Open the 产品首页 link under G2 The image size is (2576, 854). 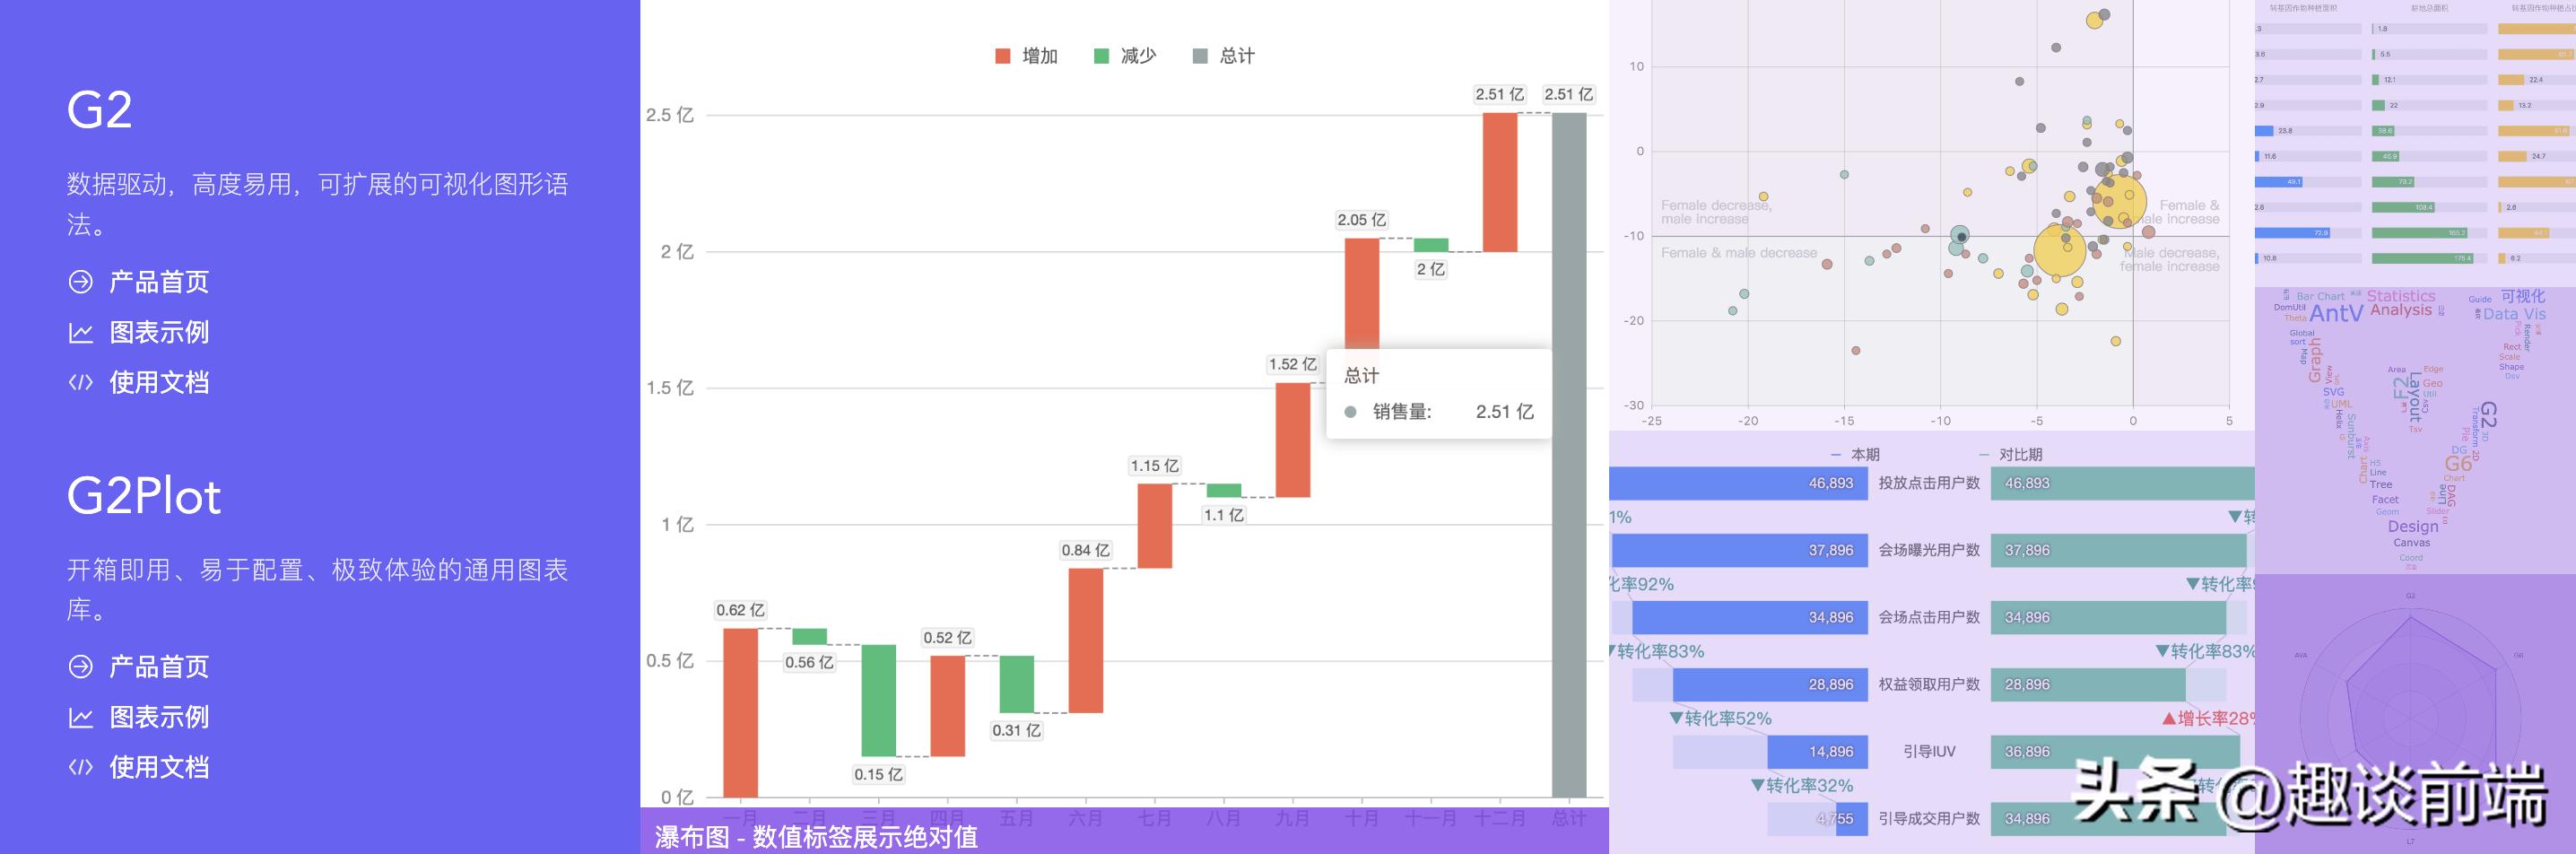click(160, 281)
